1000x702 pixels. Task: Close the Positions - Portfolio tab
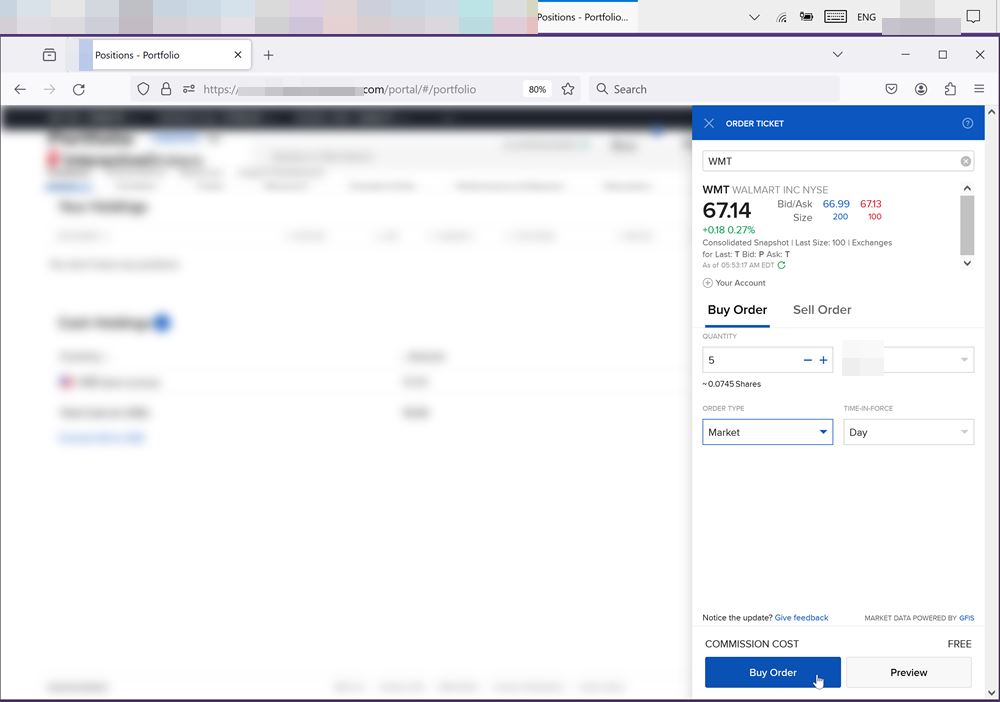point(238,55)
